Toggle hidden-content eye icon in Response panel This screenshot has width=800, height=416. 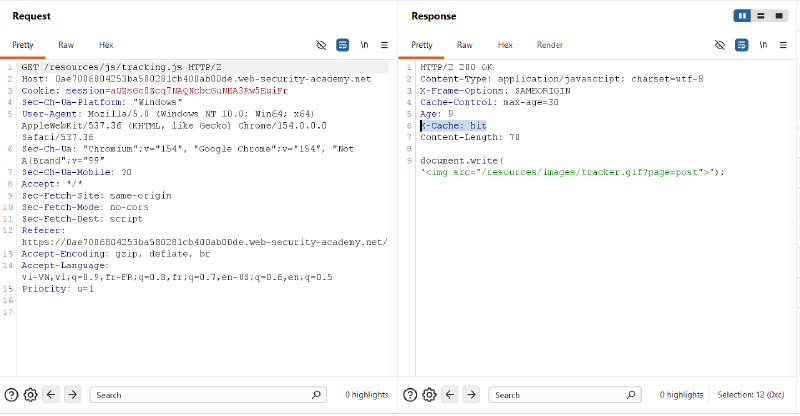point(720,45)
